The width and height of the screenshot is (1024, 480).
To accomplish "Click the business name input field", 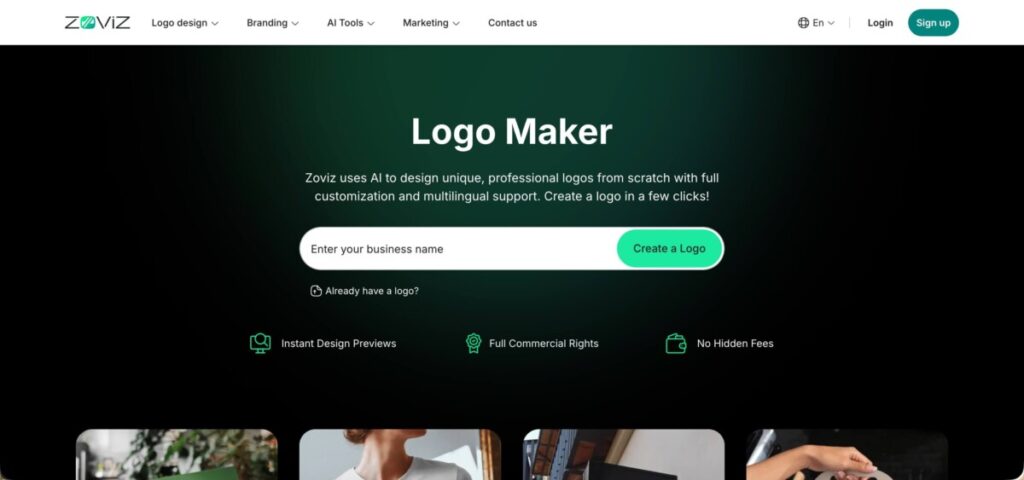I will [457, 249].
